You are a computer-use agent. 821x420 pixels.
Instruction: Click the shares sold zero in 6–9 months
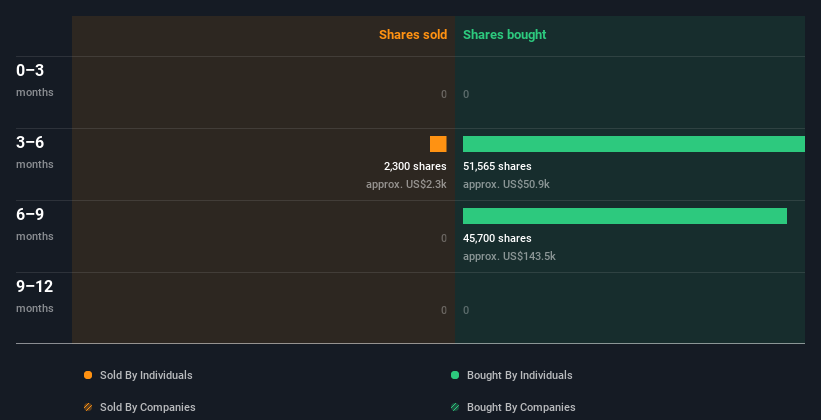coord(444,238)
